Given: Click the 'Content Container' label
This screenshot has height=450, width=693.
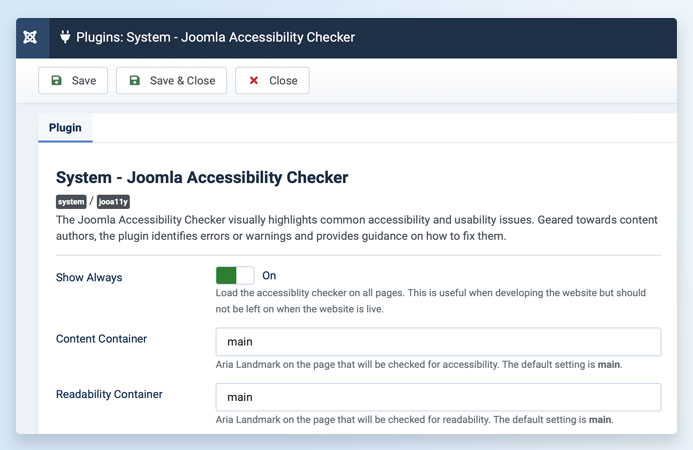Looking at the screenshot, I should 101,339.
